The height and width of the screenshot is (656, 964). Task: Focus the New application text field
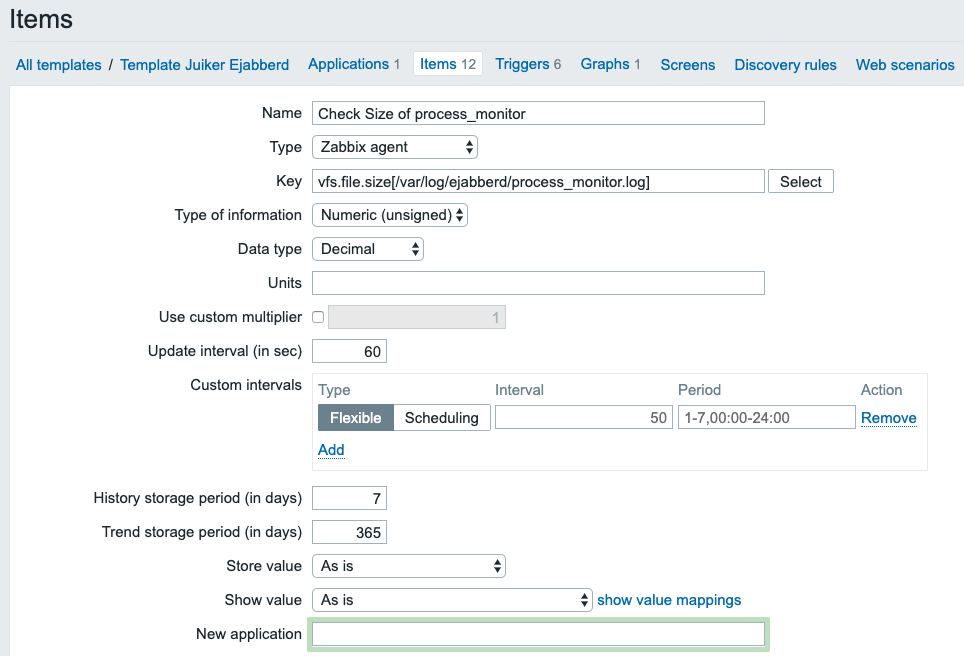[538, 634]
